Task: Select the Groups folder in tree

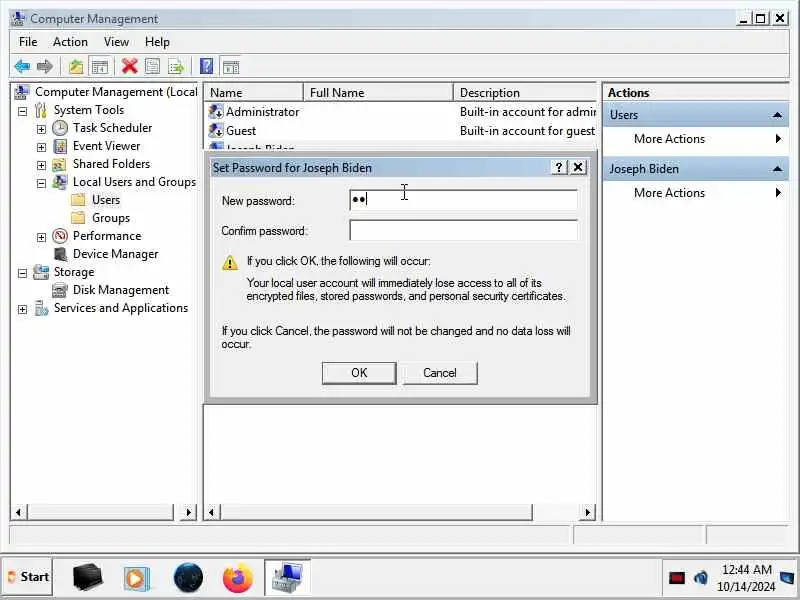Action: [111, 218]
